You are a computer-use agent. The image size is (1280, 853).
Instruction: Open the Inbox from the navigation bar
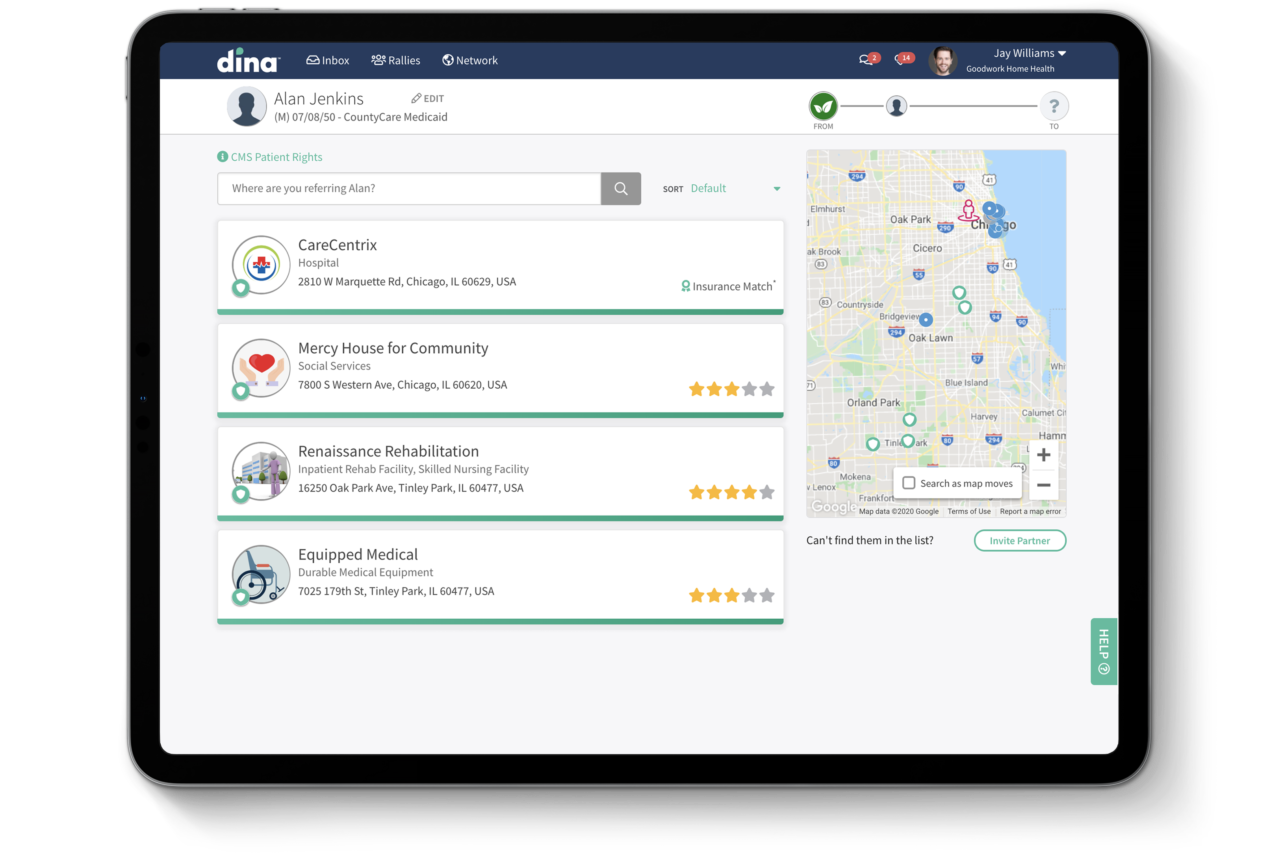[327, 60]
